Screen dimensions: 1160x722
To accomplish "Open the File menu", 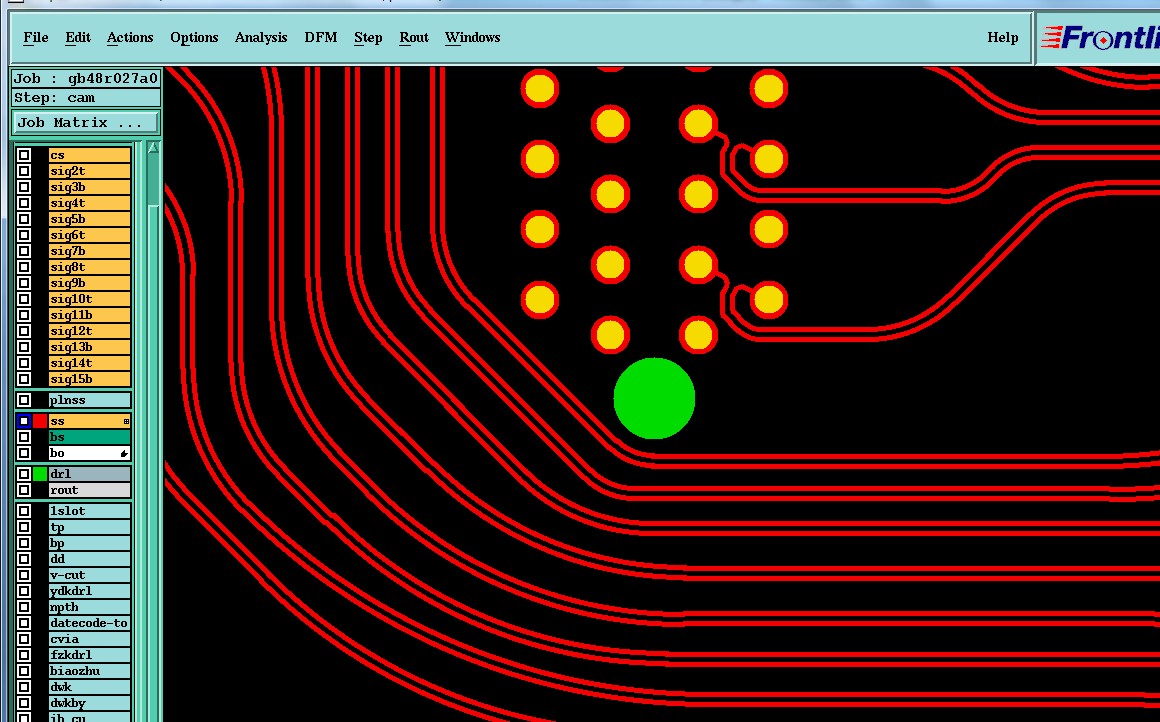I will (x=36, y=38).
